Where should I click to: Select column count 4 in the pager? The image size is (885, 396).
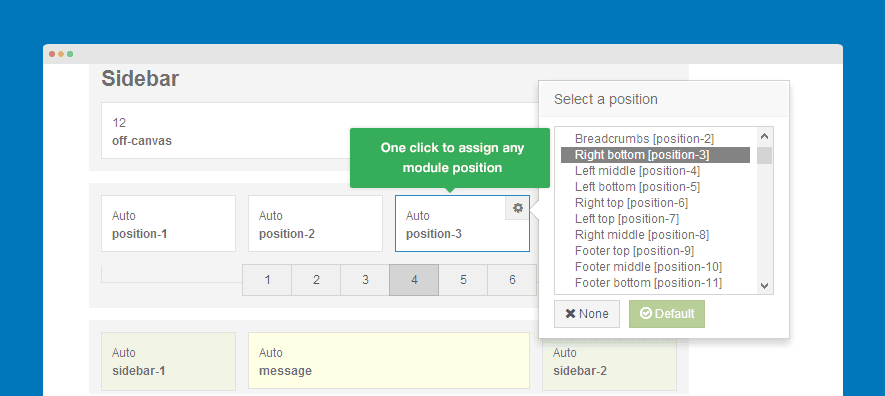(x=414, y=280)
